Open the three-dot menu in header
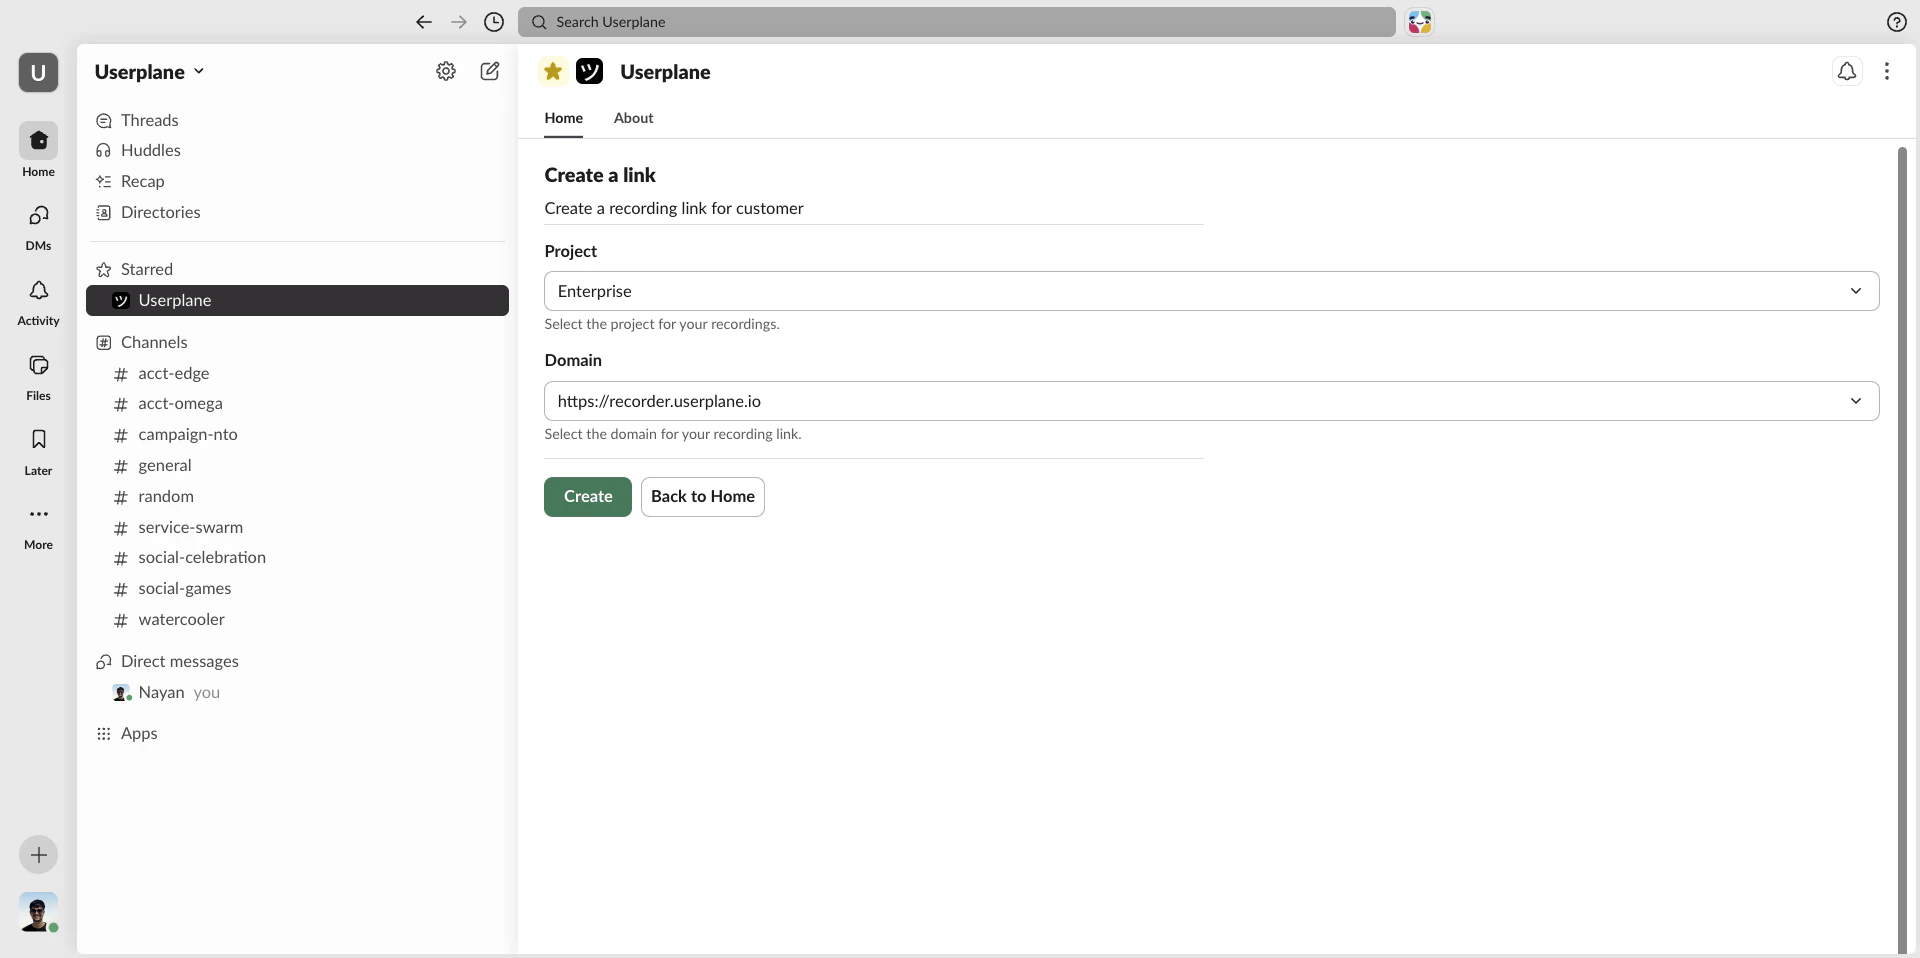The height and width of the screenshot is (958, 1920). 1887,71
